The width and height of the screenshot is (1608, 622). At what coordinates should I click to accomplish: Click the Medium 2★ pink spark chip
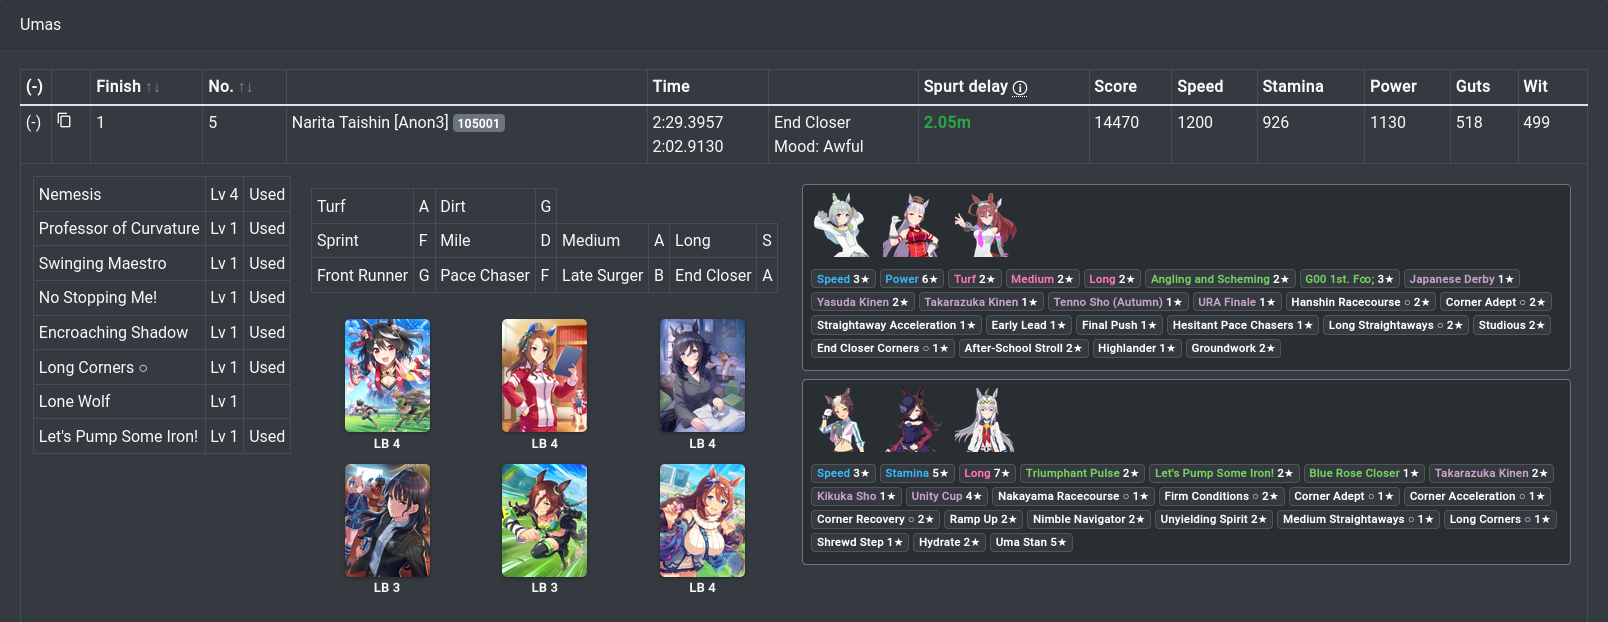click(1042, 279)
